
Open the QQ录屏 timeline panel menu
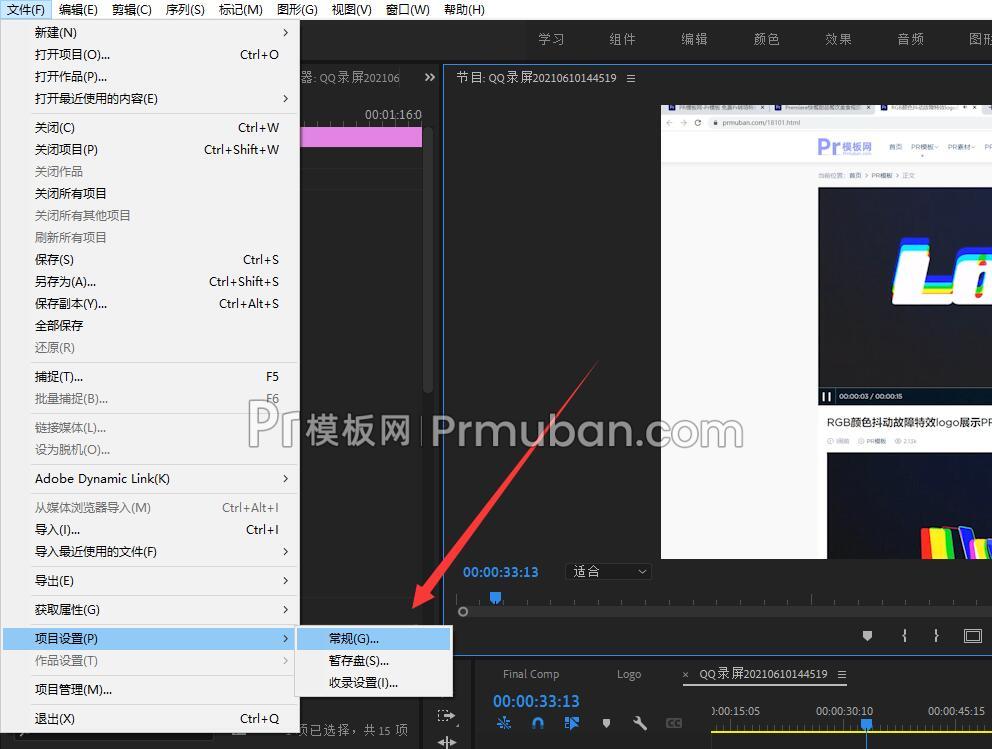845,674
